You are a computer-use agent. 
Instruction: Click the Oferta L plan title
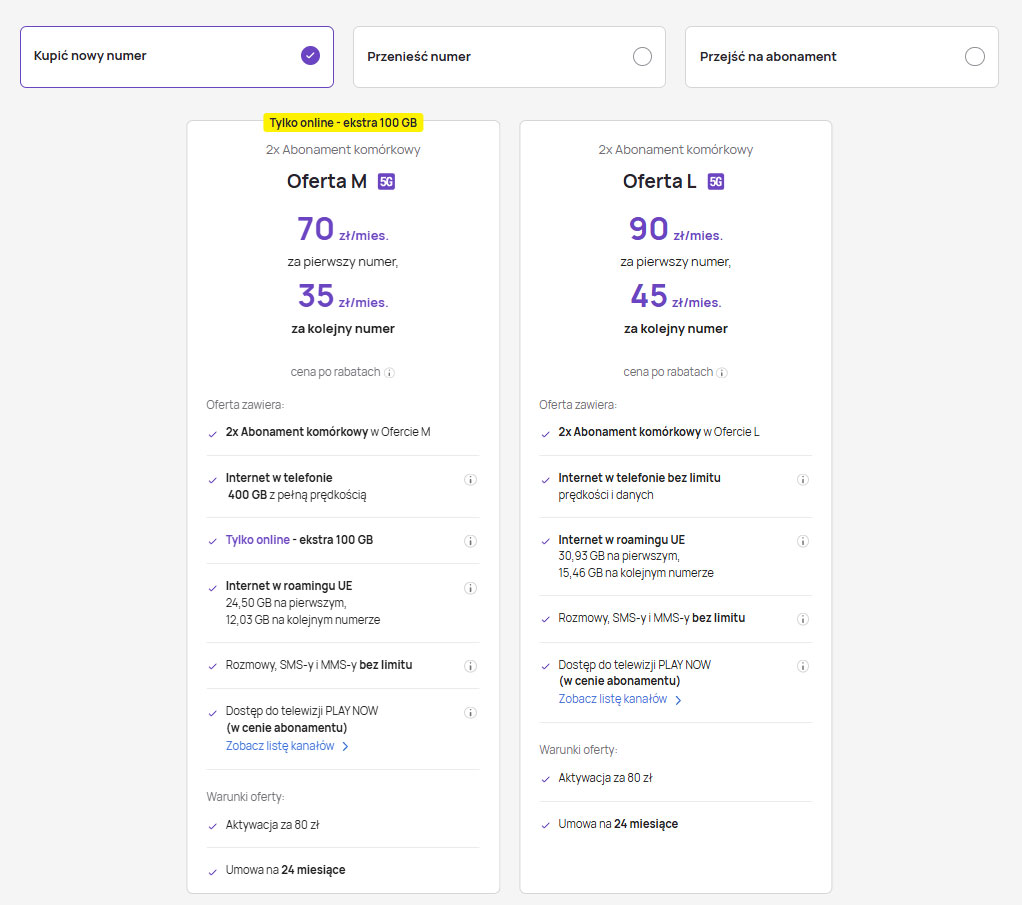(660, 181)
